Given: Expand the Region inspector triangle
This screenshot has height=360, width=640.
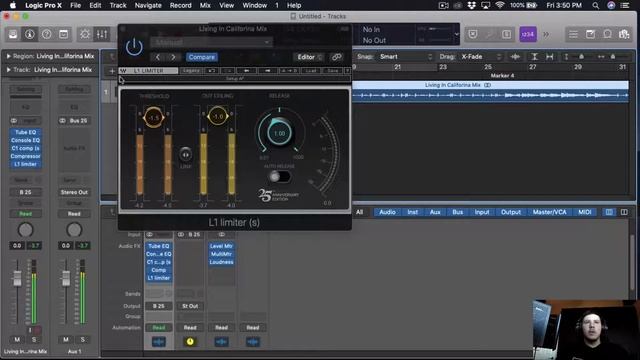Looking at the screenshot, I should click(x=8, y=56).
